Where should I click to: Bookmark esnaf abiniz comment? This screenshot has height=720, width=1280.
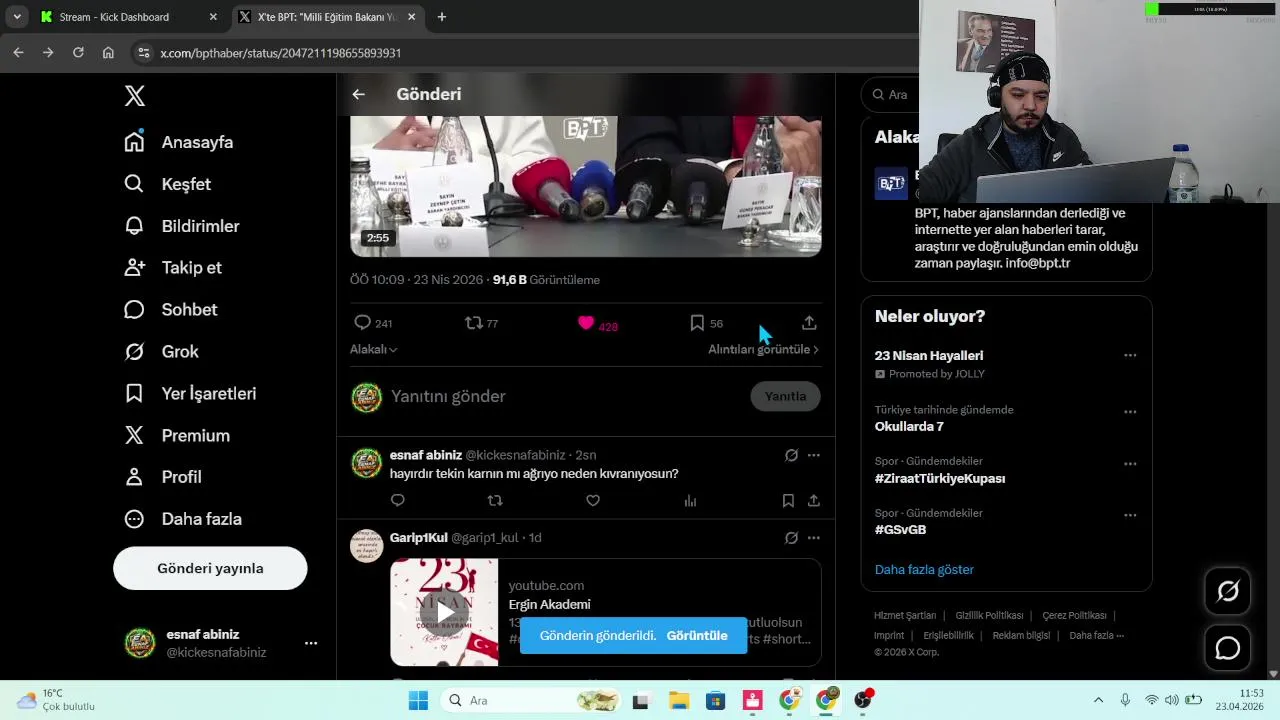click(x=788, y=500)
